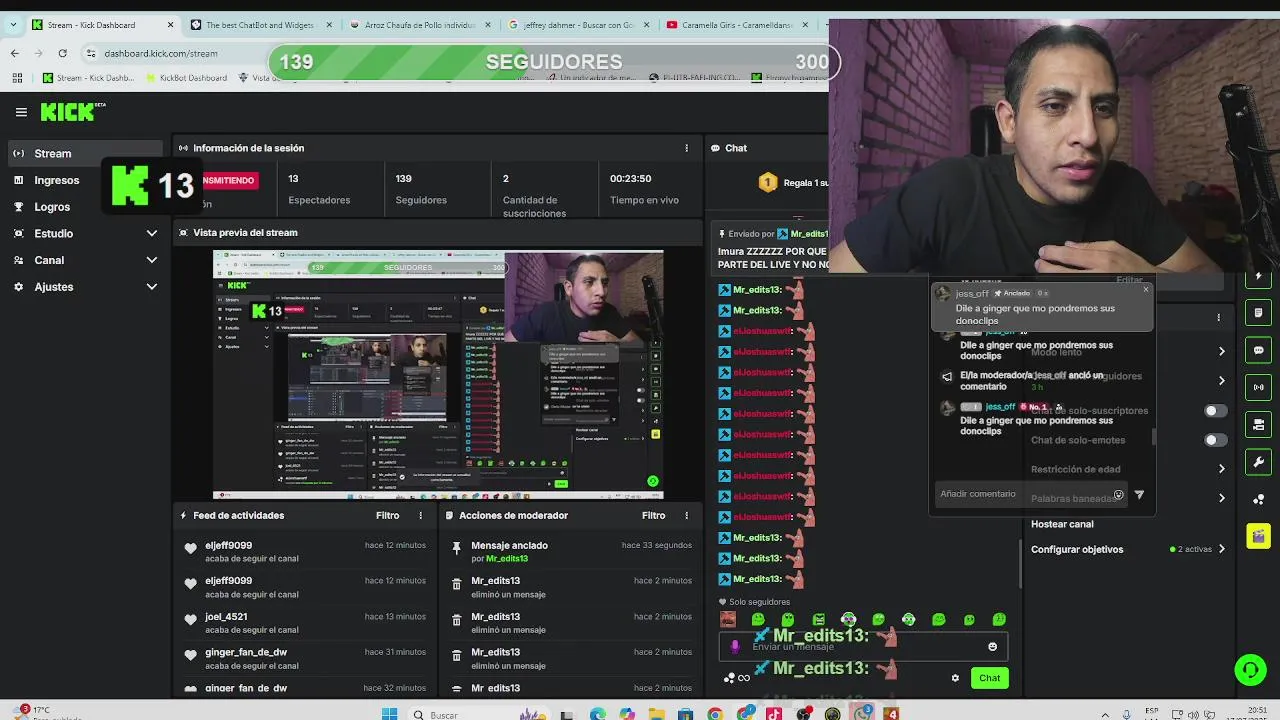Expand the Palabras baneadas setting

(x=1221, y=498)
